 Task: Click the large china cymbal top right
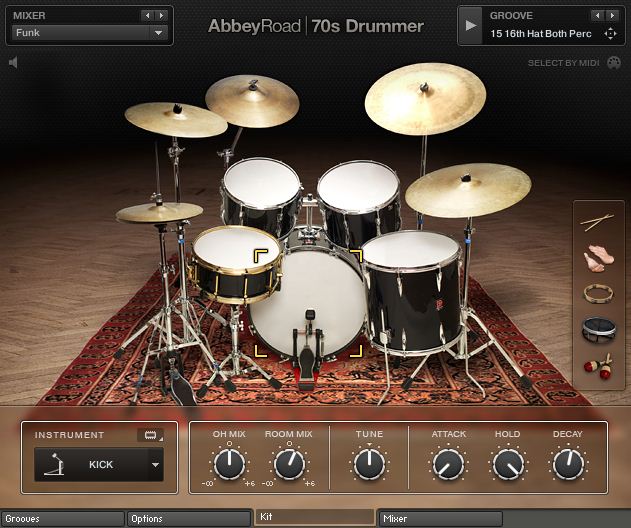[425, 99]
